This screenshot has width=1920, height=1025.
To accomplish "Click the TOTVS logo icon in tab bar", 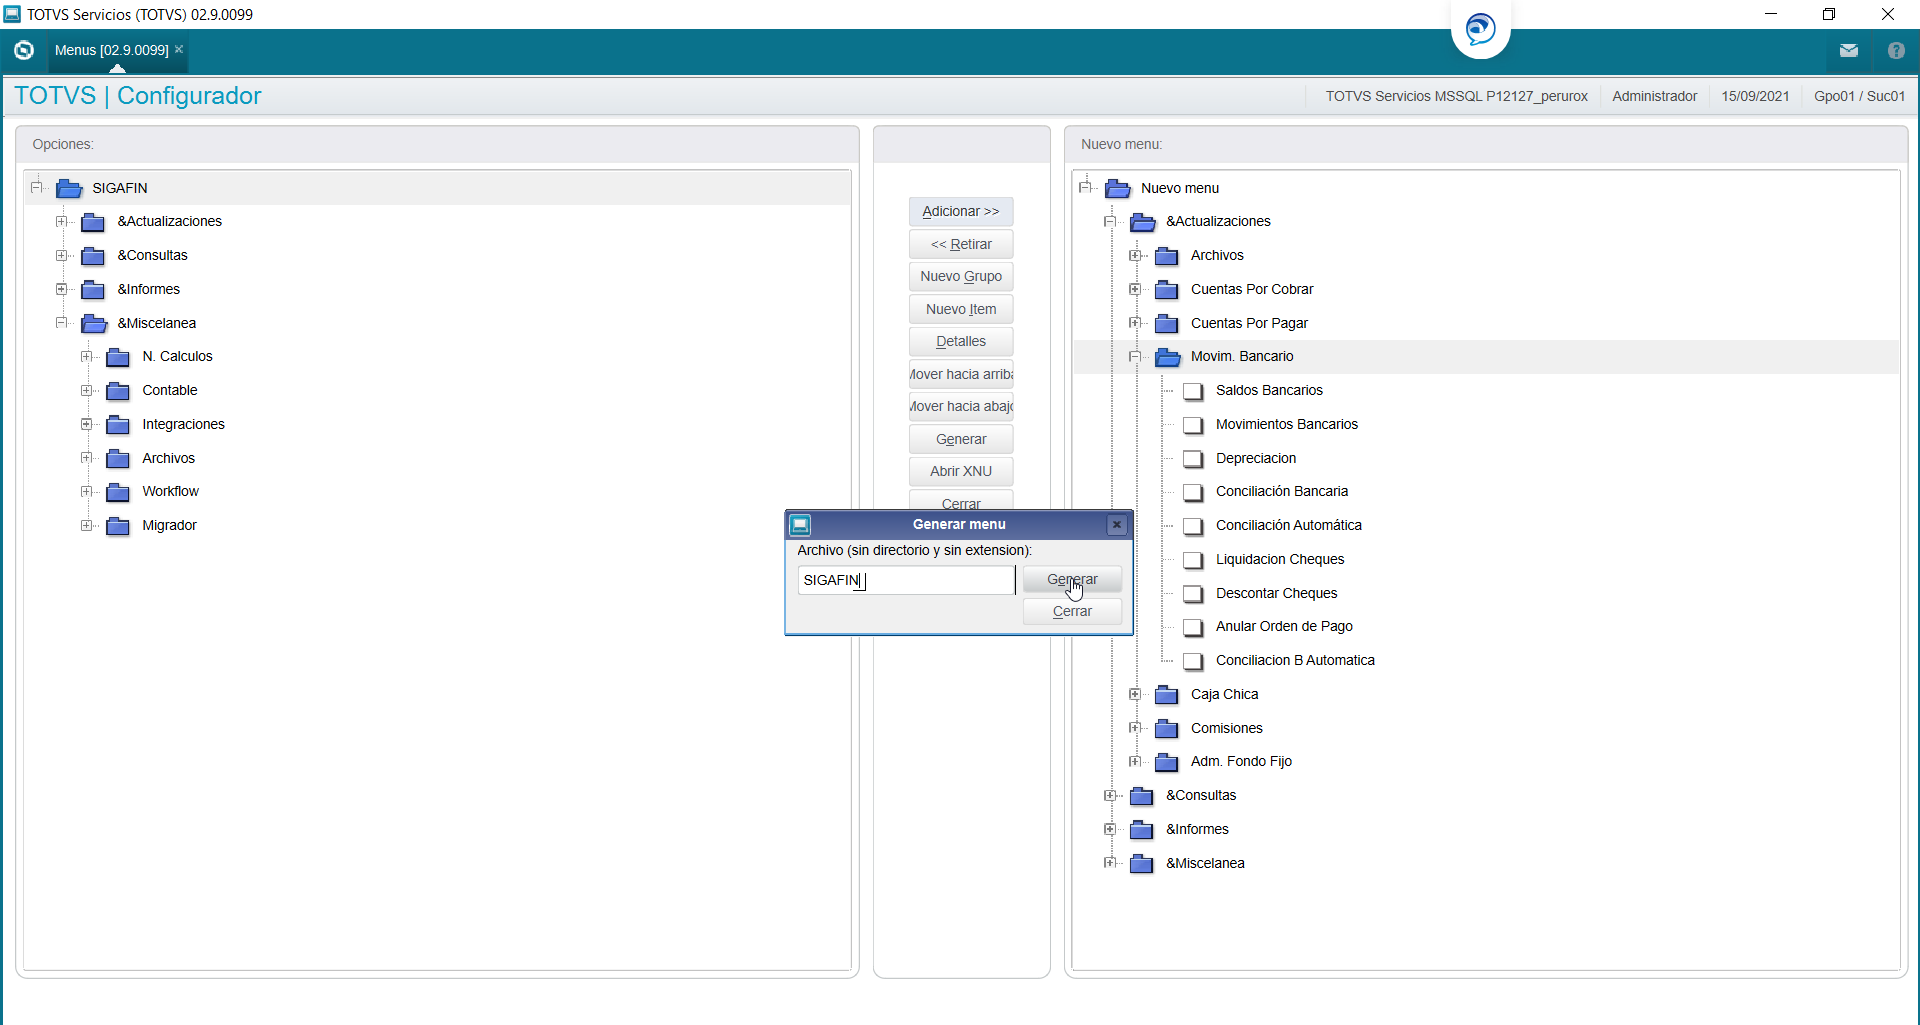I will [x=24, y=50].
